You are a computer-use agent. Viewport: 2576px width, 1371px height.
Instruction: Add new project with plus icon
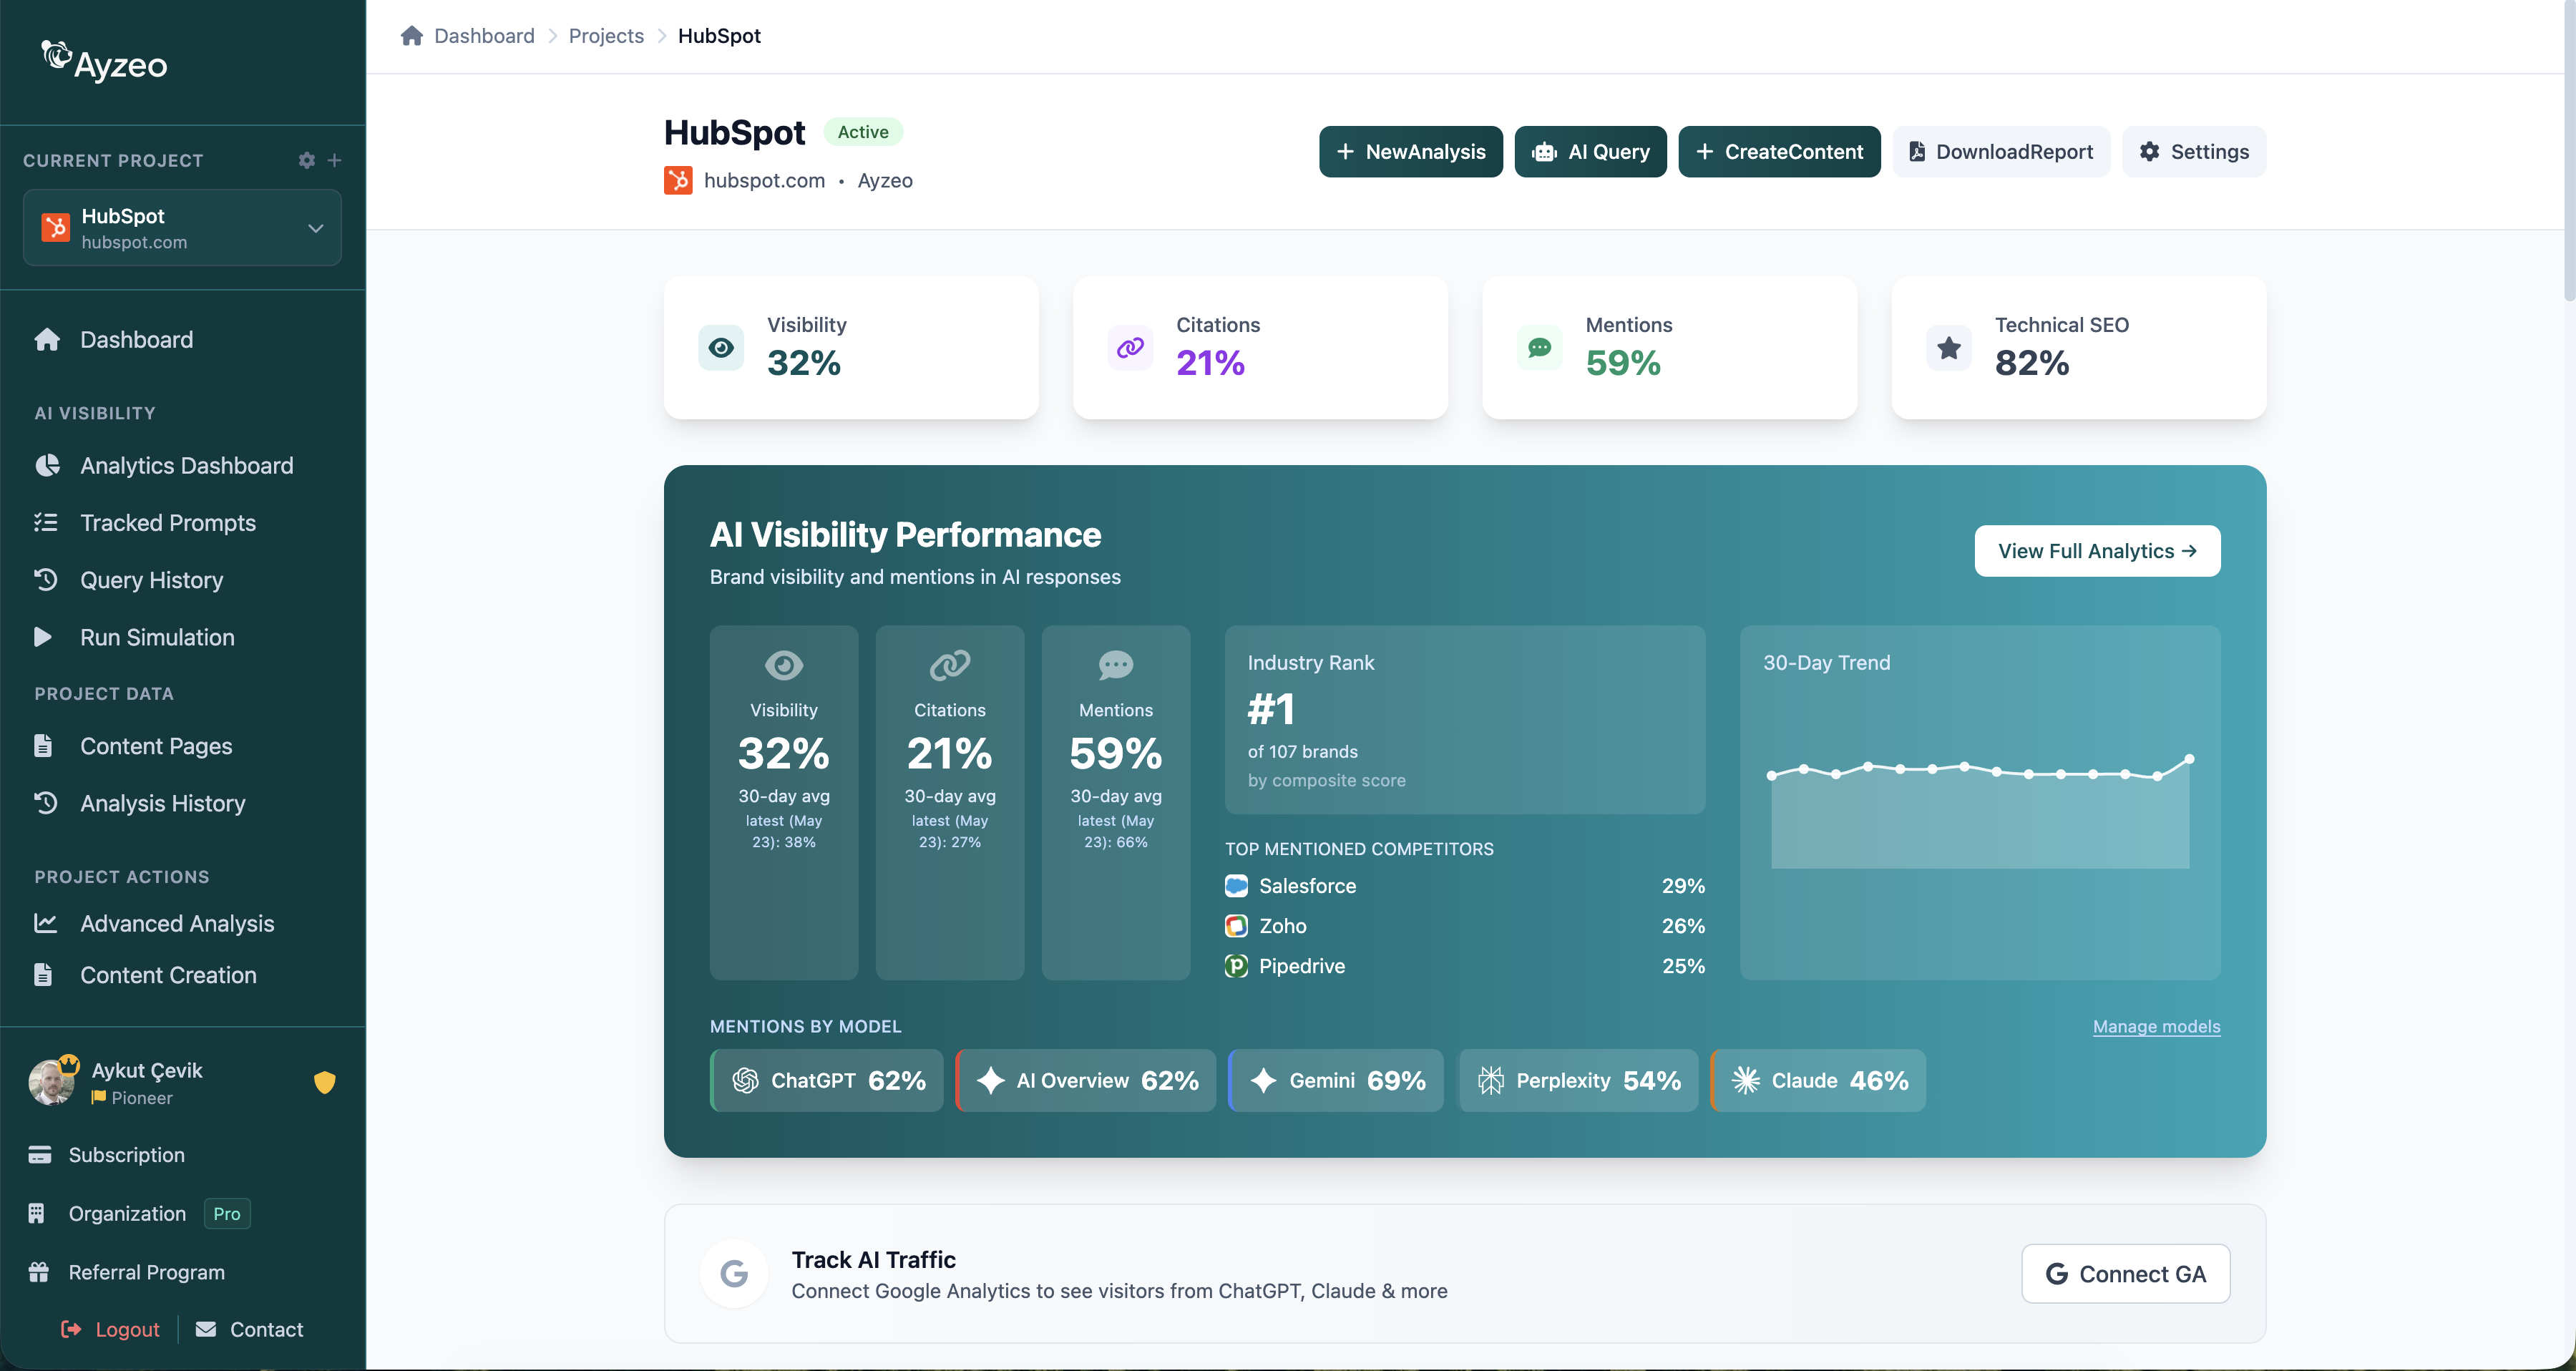click(335, 160)
